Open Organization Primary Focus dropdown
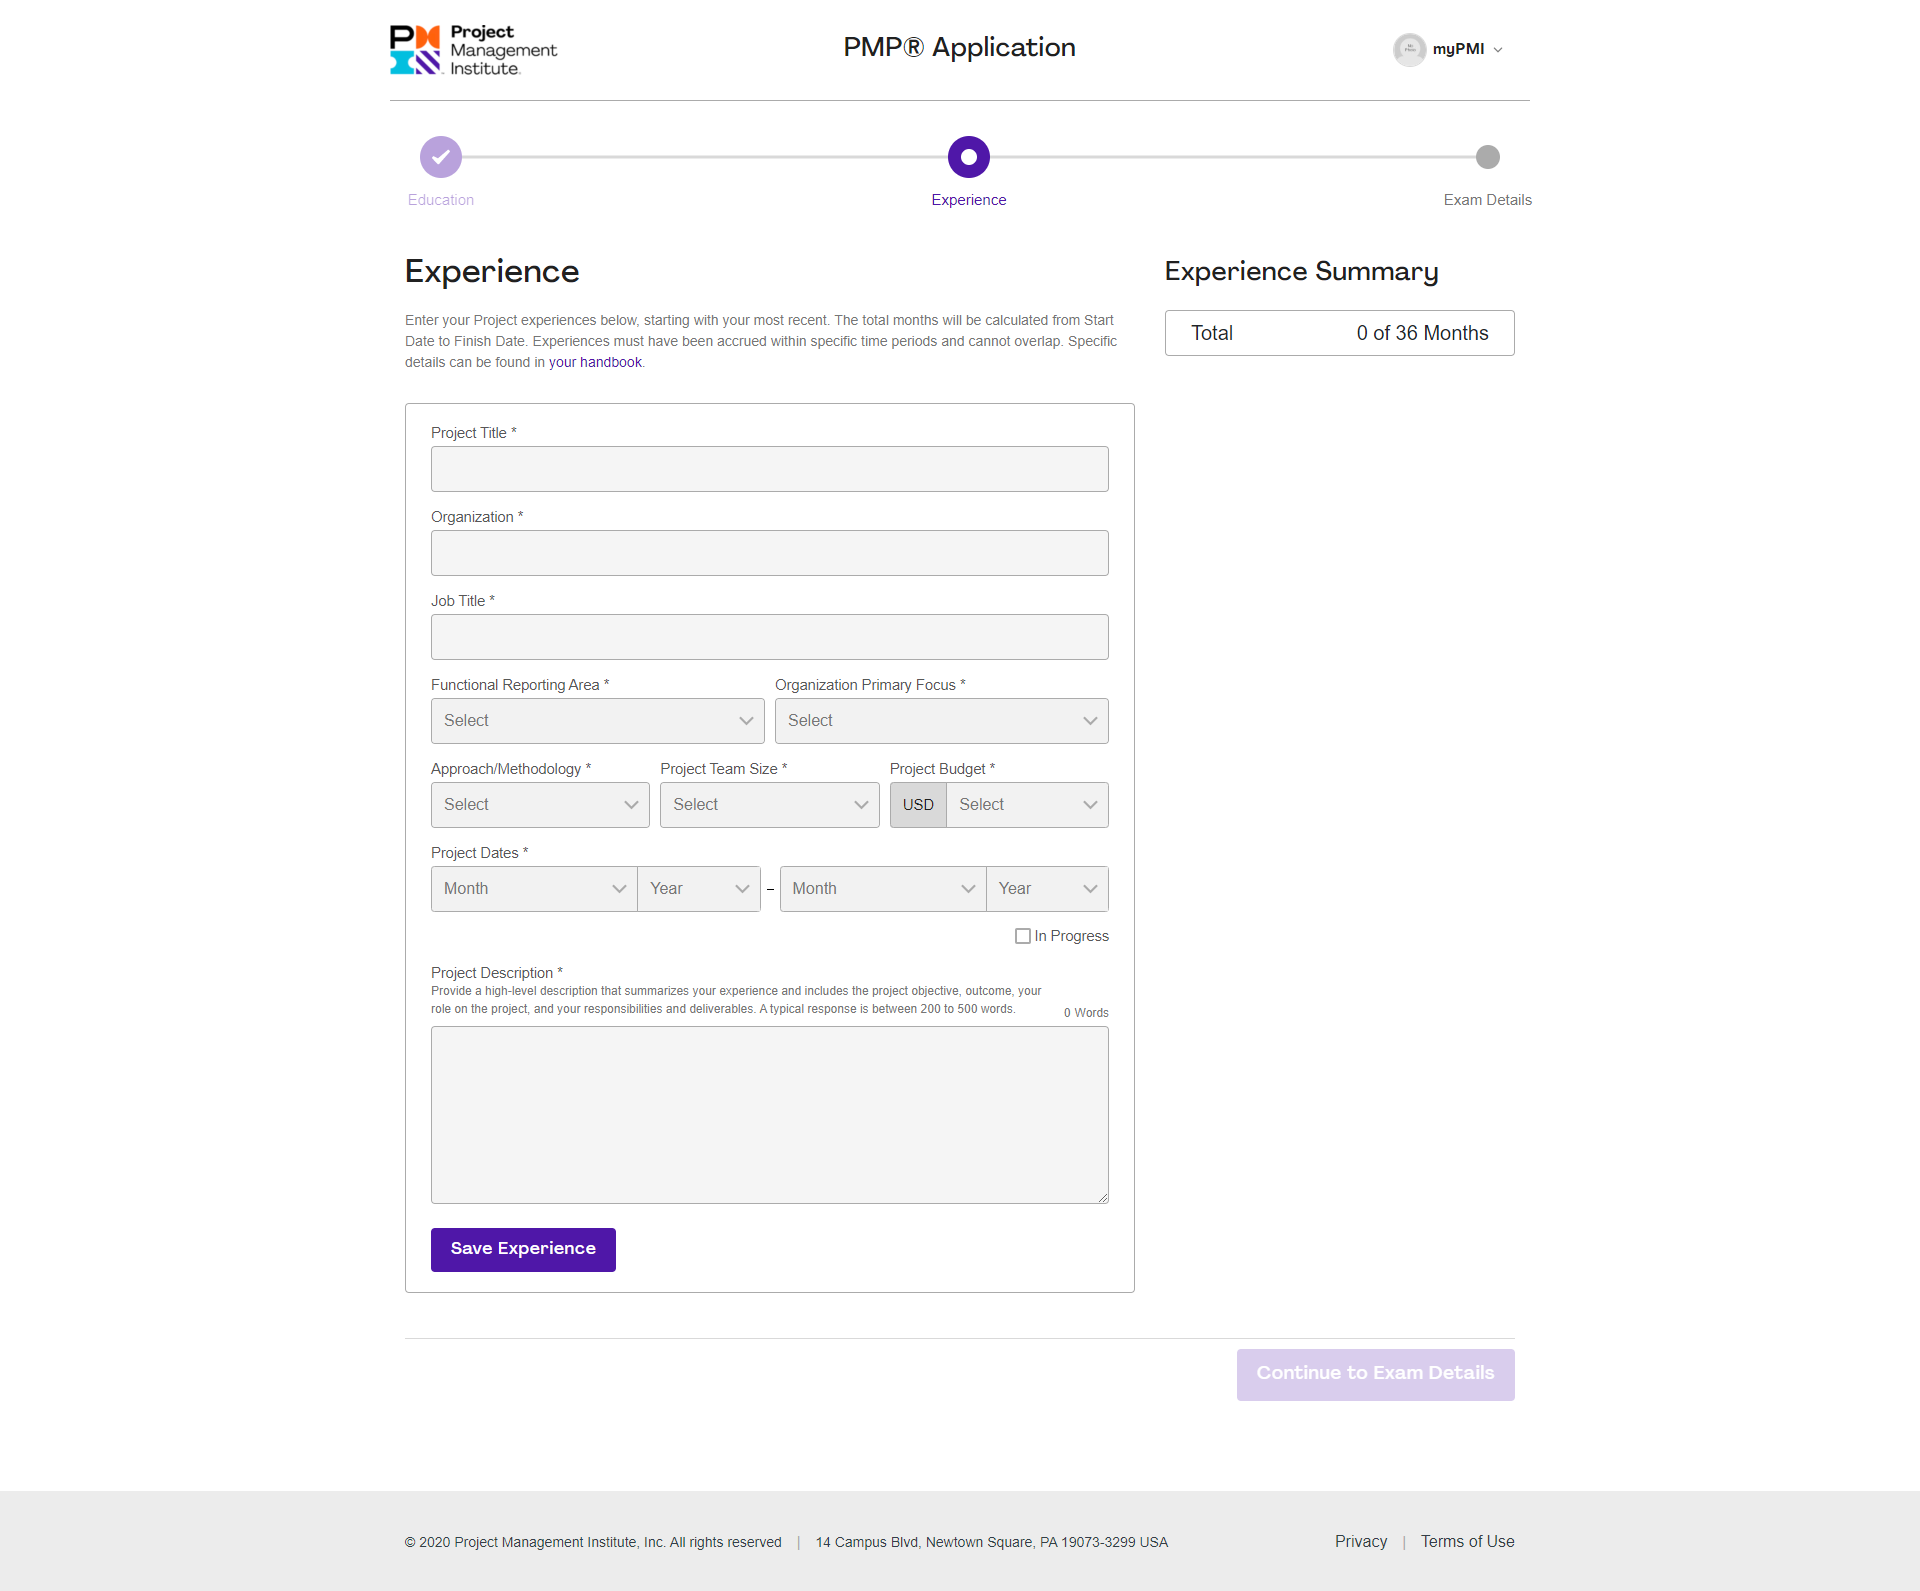 coord(941,721)
